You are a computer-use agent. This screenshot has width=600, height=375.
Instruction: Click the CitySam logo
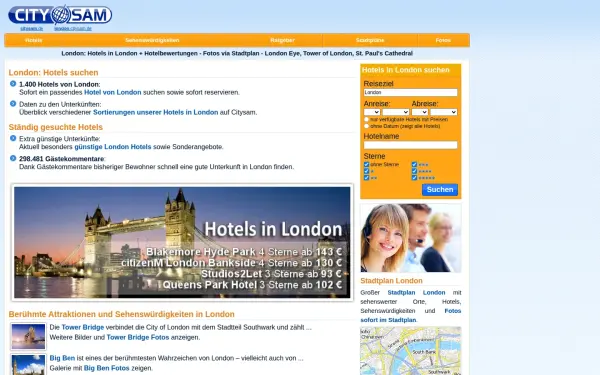(x=60, y=15)
